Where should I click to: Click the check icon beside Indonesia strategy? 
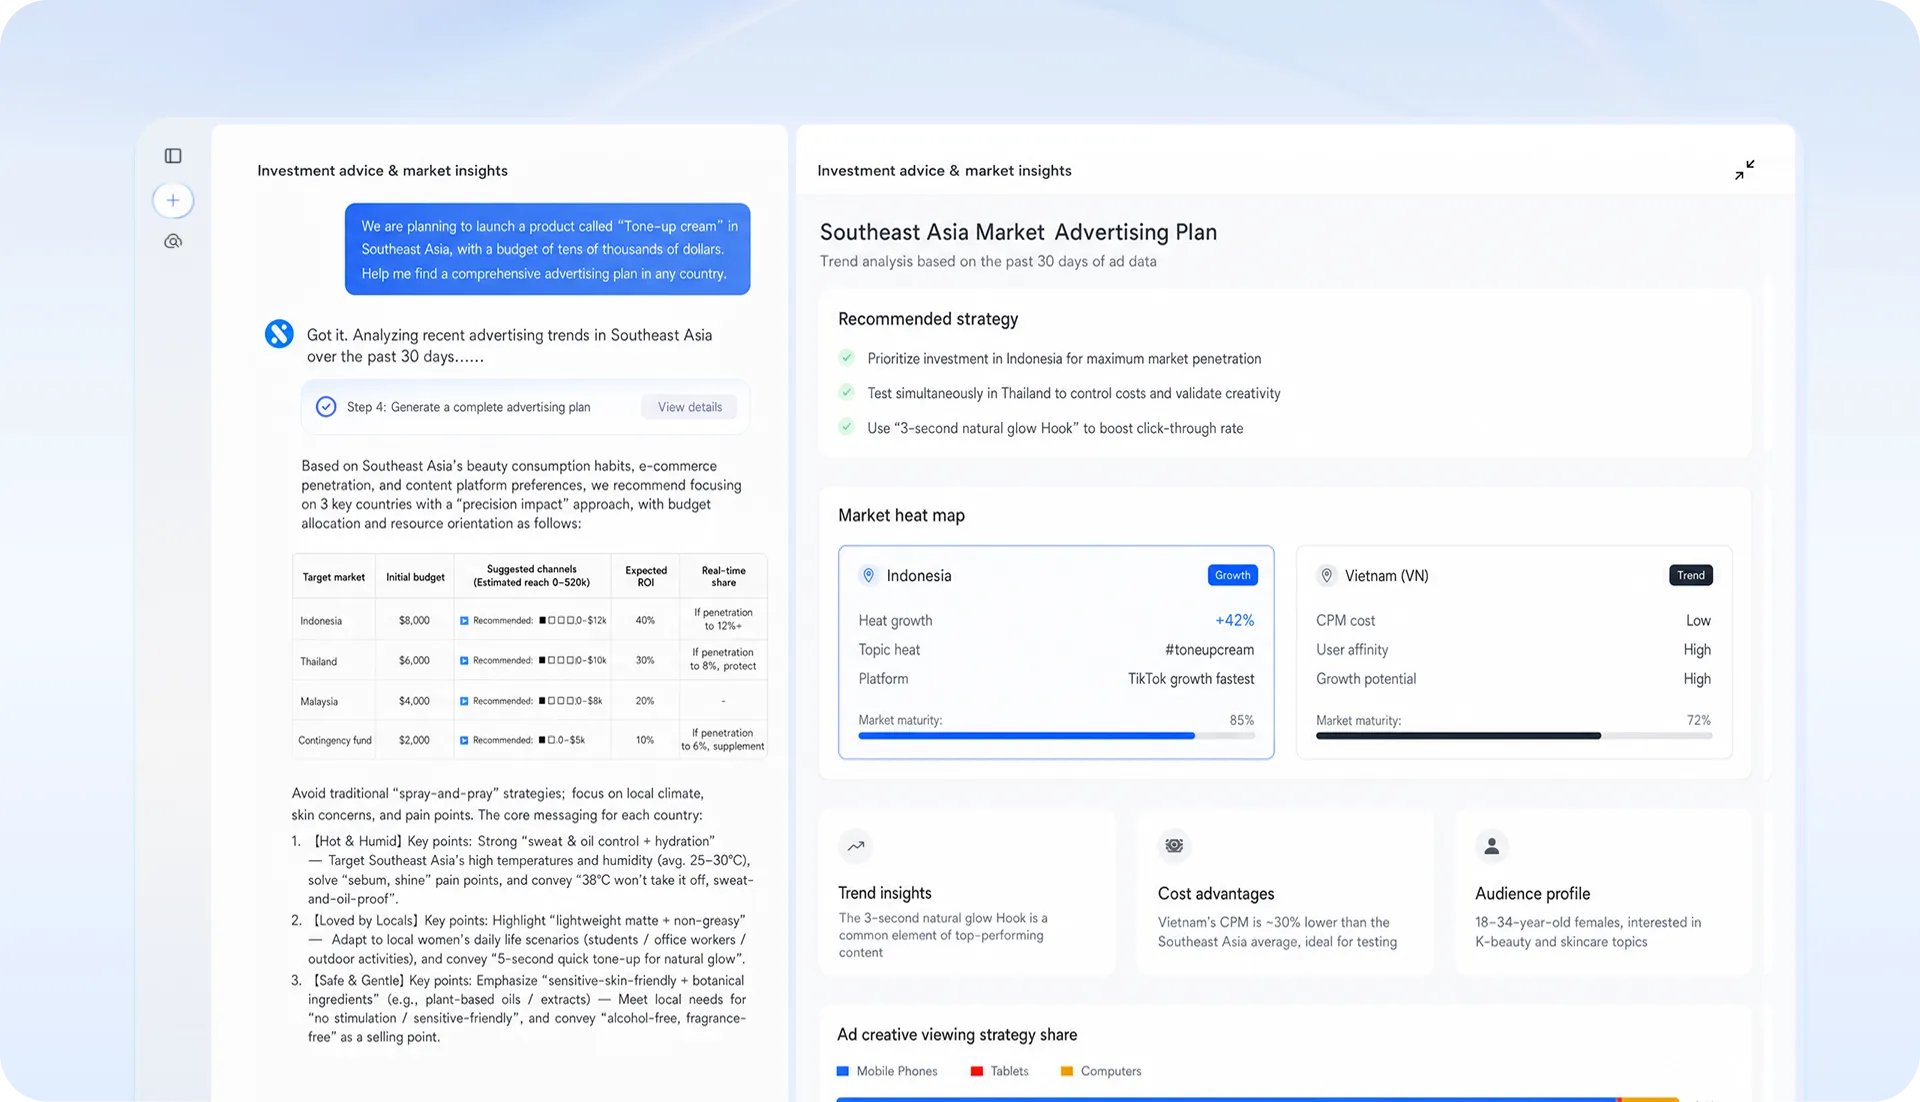[847, 358]
